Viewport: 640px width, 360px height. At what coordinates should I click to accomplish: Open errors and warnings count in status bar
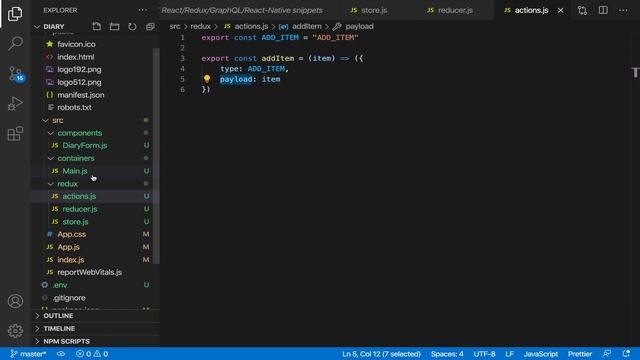92,354
